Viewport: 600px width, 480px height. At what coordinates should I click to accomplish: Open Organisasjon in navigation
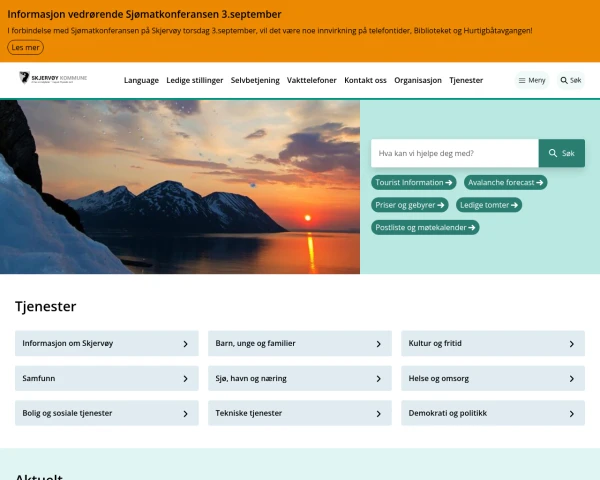tap(418, 80)
